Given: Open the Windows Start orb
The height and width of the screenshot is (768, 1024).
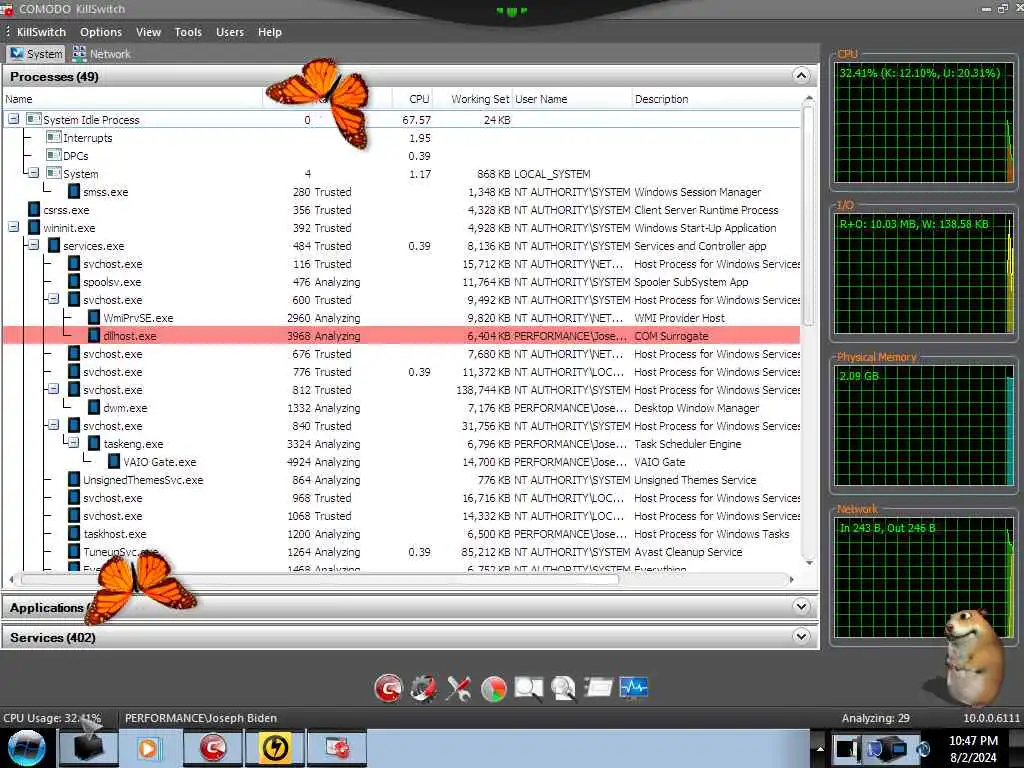Looking at the screenshot, I should pos(26,748).
